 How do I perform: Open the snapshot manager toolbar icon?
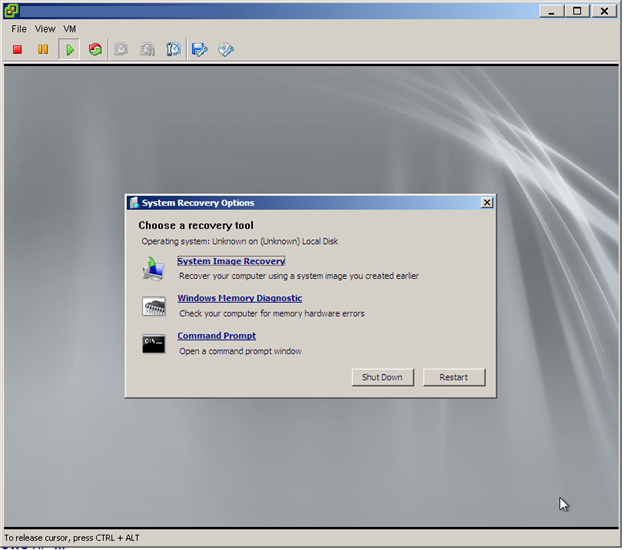pyautogui.click(x=174, y=49)
